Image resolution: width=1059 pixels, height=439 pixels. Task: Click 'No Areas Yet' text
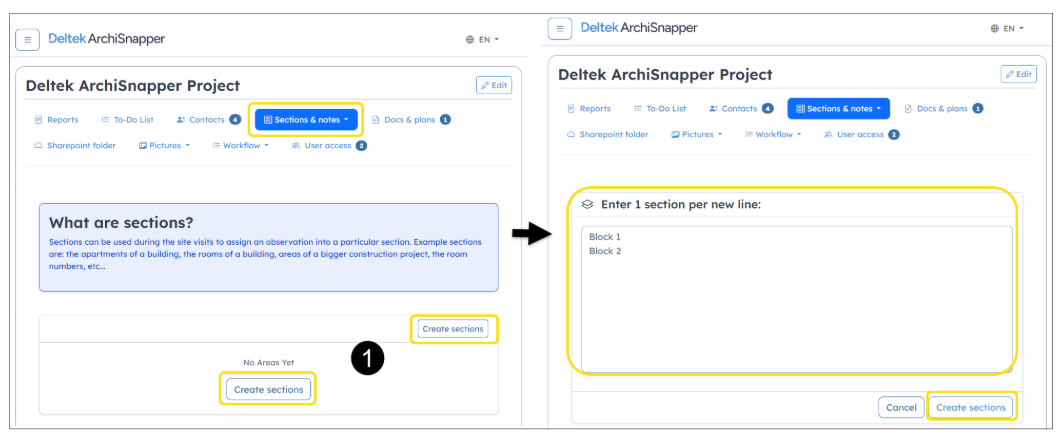coord(269,363)
